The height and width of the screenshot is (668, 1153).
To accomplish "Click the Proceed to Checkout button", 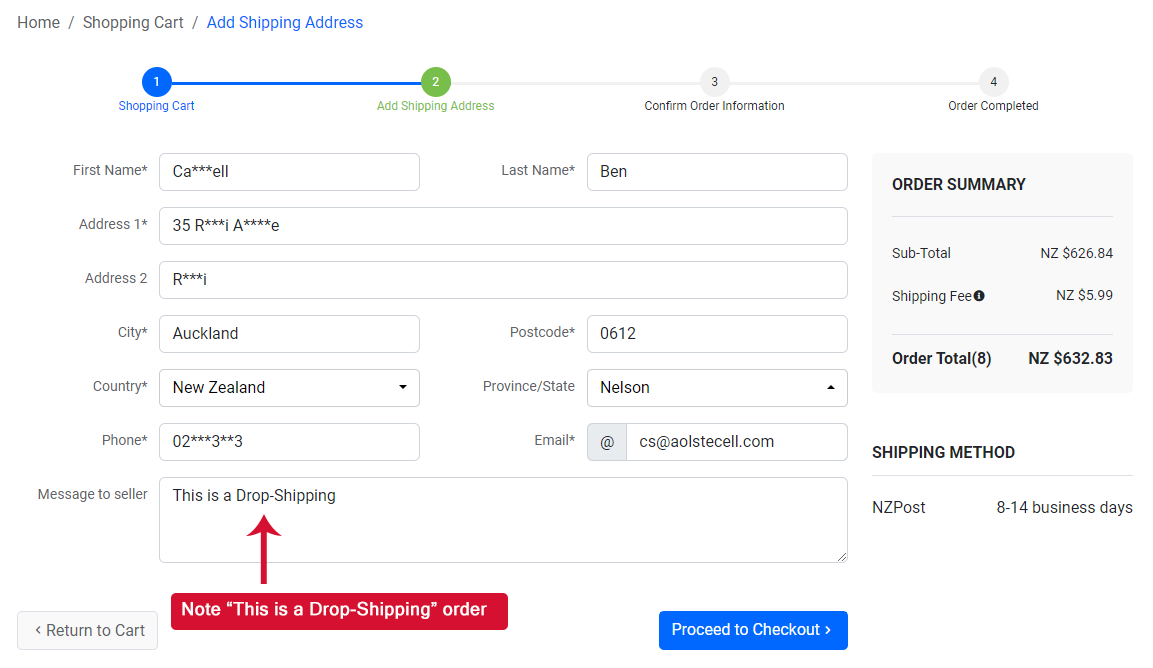I will click(753, 630).
